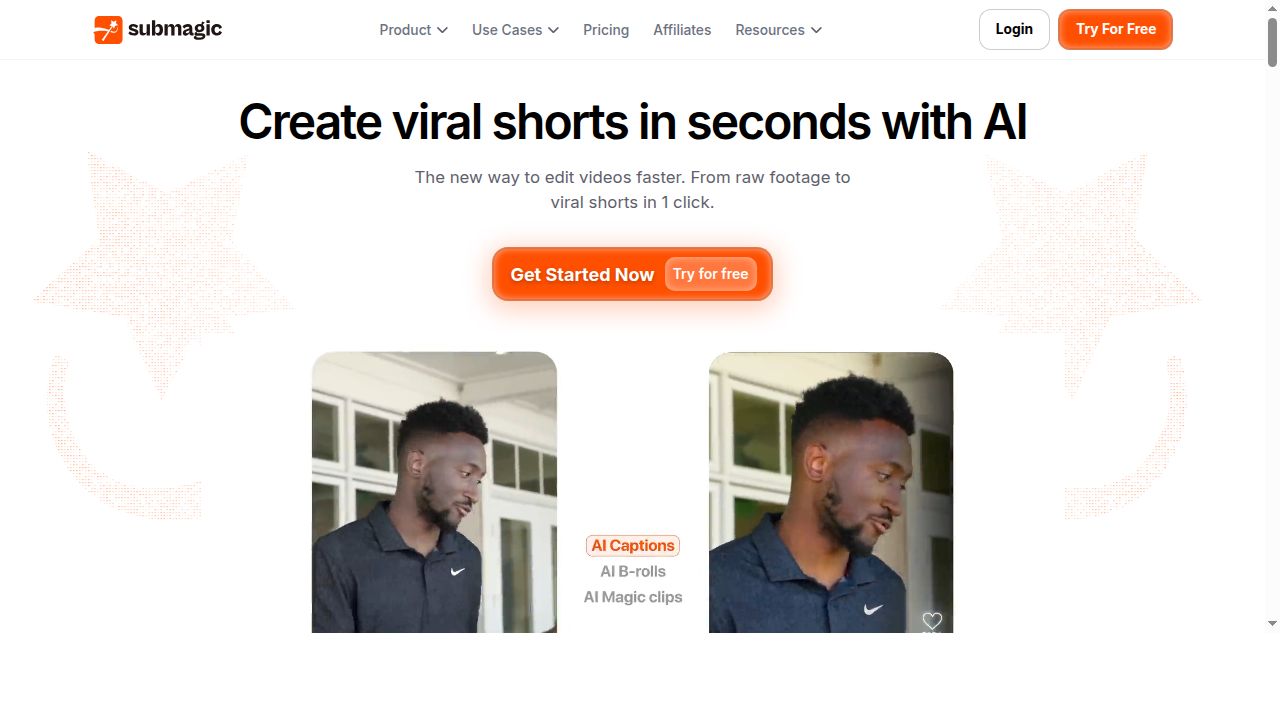This screenshot has width=1280, height=720.
Task: Click the scrollbar up arrow
Action: coord(1272,7)
